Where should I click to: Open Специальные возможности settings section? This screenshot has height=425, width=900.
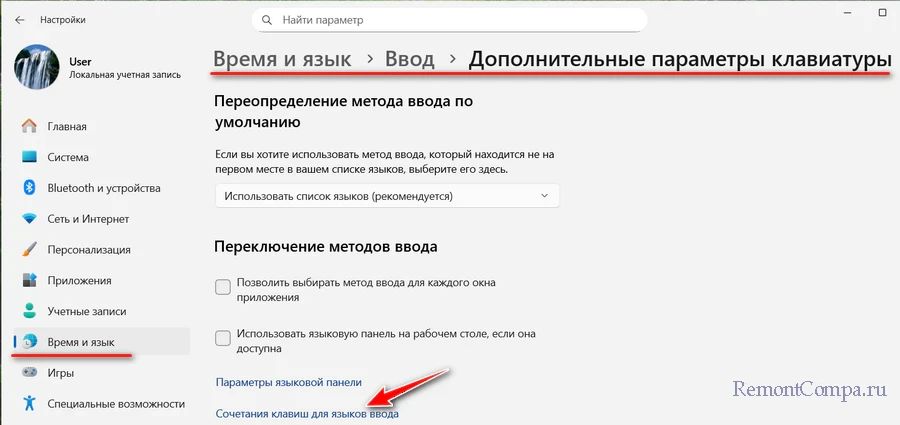tap(115, 404)
